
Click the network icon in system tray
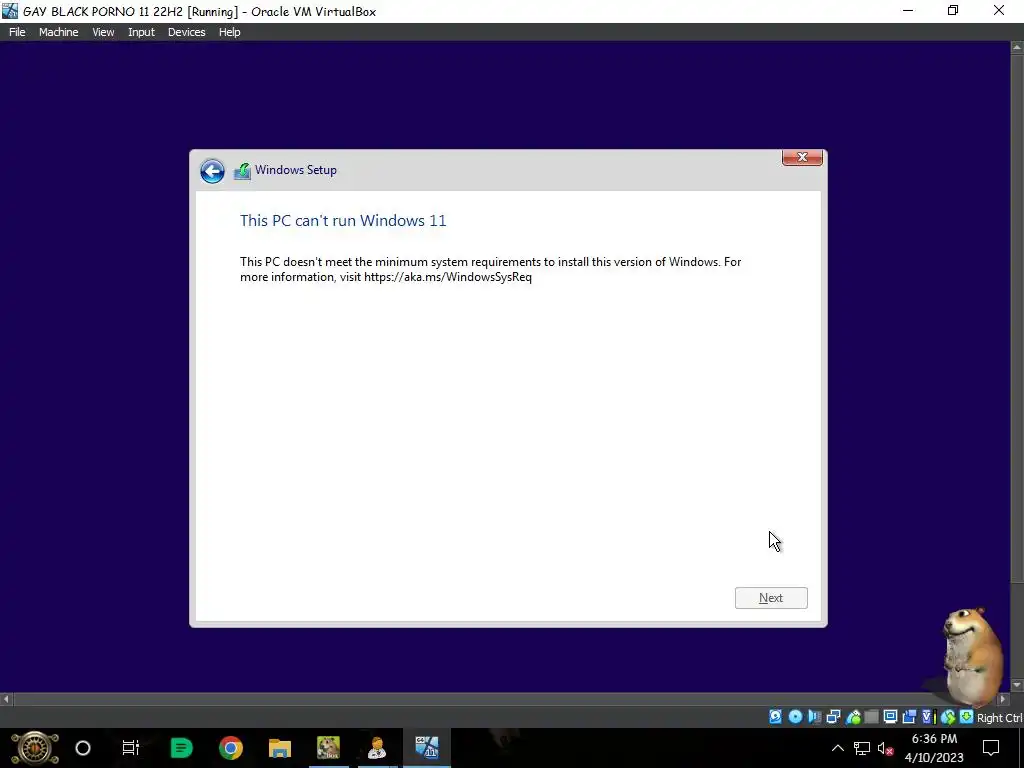pyautogui.click(x=861, y=748)
